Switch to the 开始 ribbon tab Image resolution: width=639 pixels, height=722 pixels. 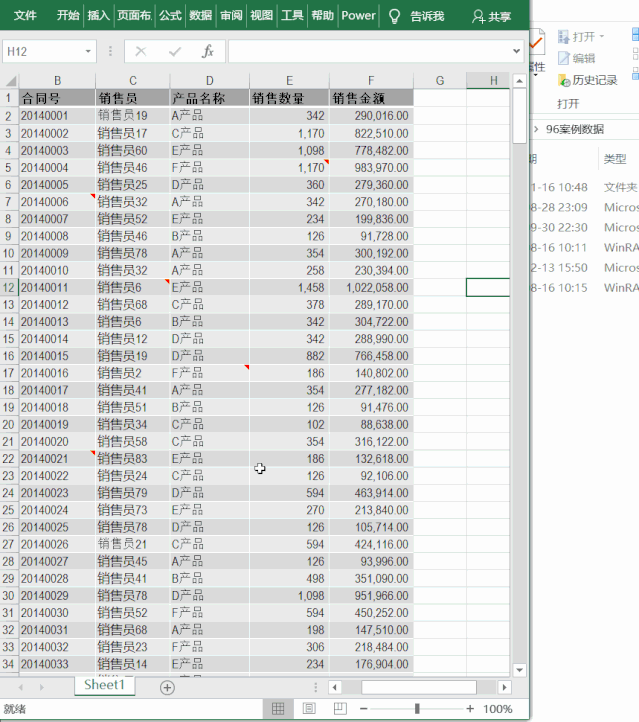[x=68, y=16]
